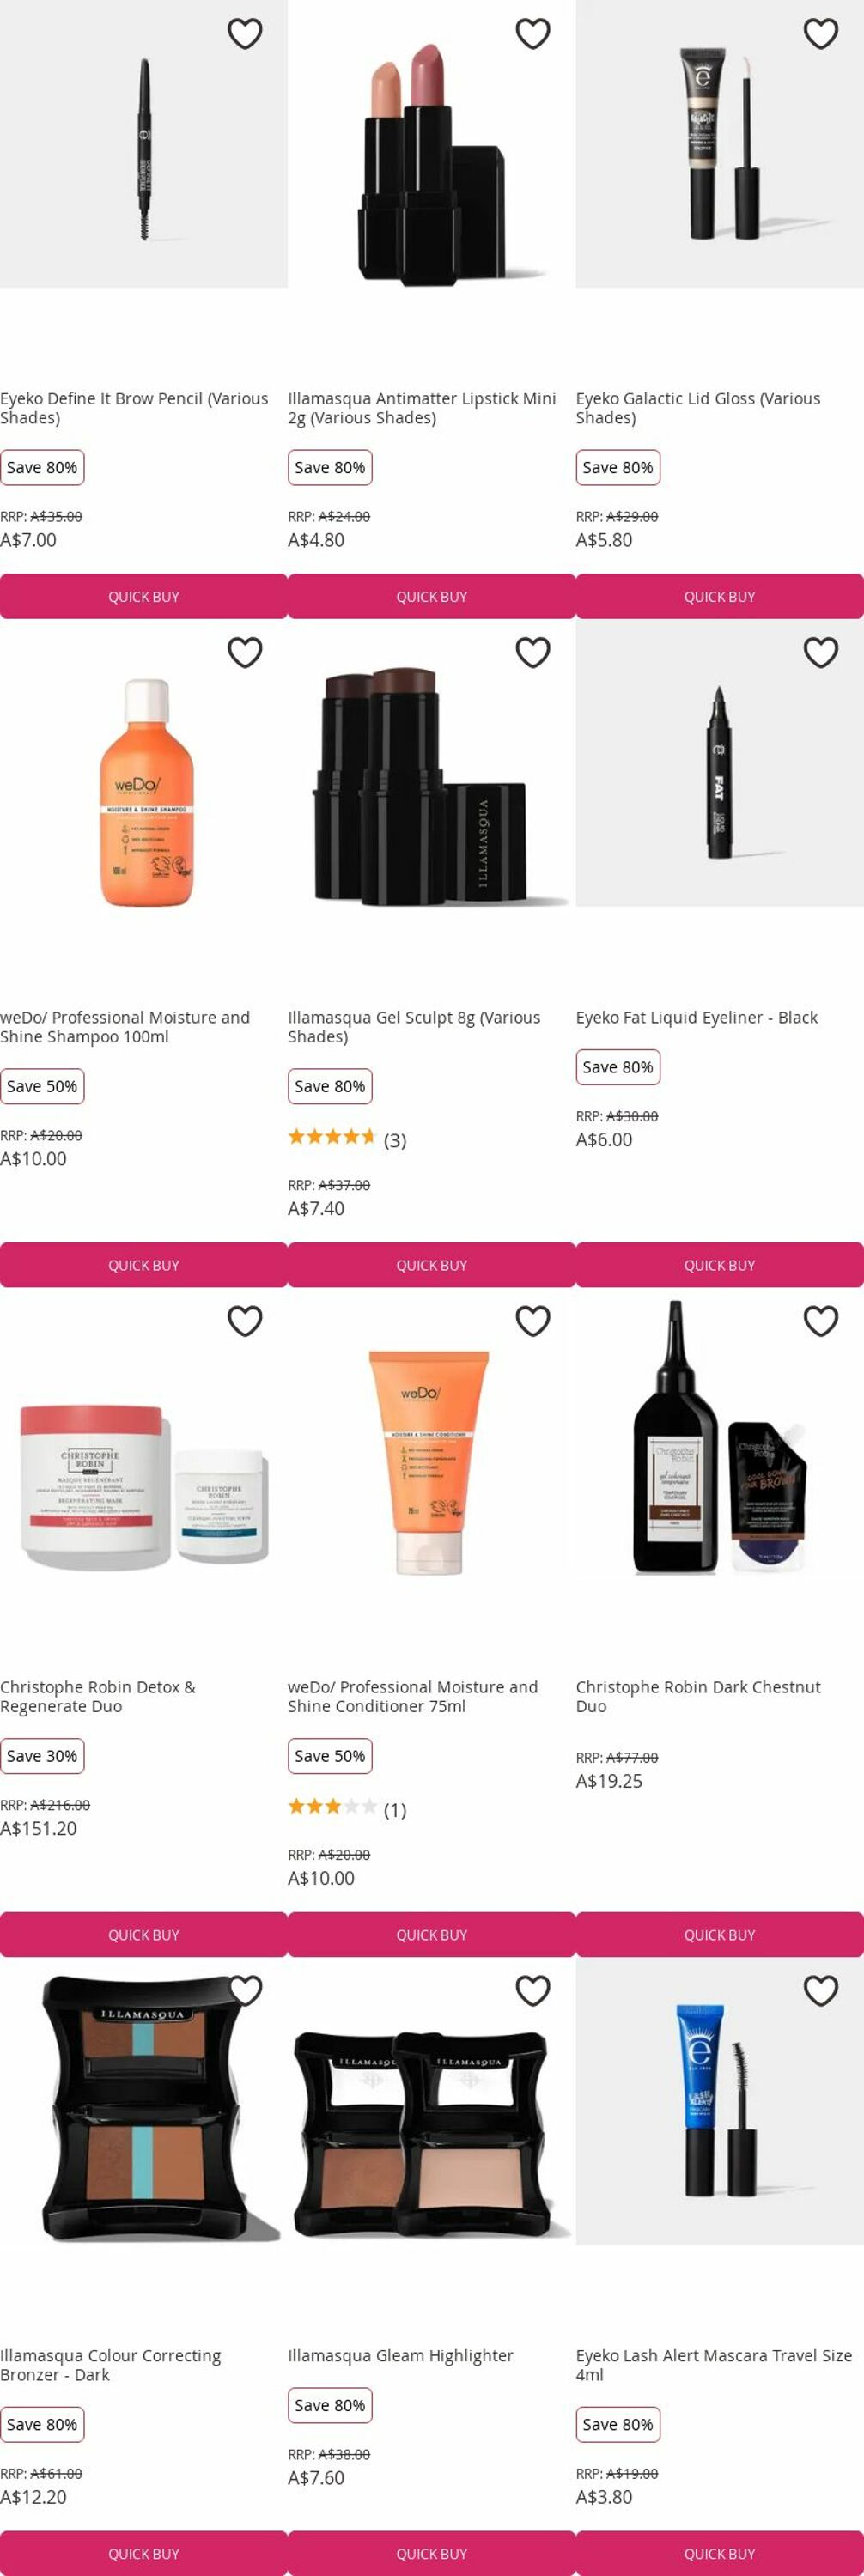
Task: Quick buy Eyeko Fat Liquid Eyeliner Black
Action: 720,1265
